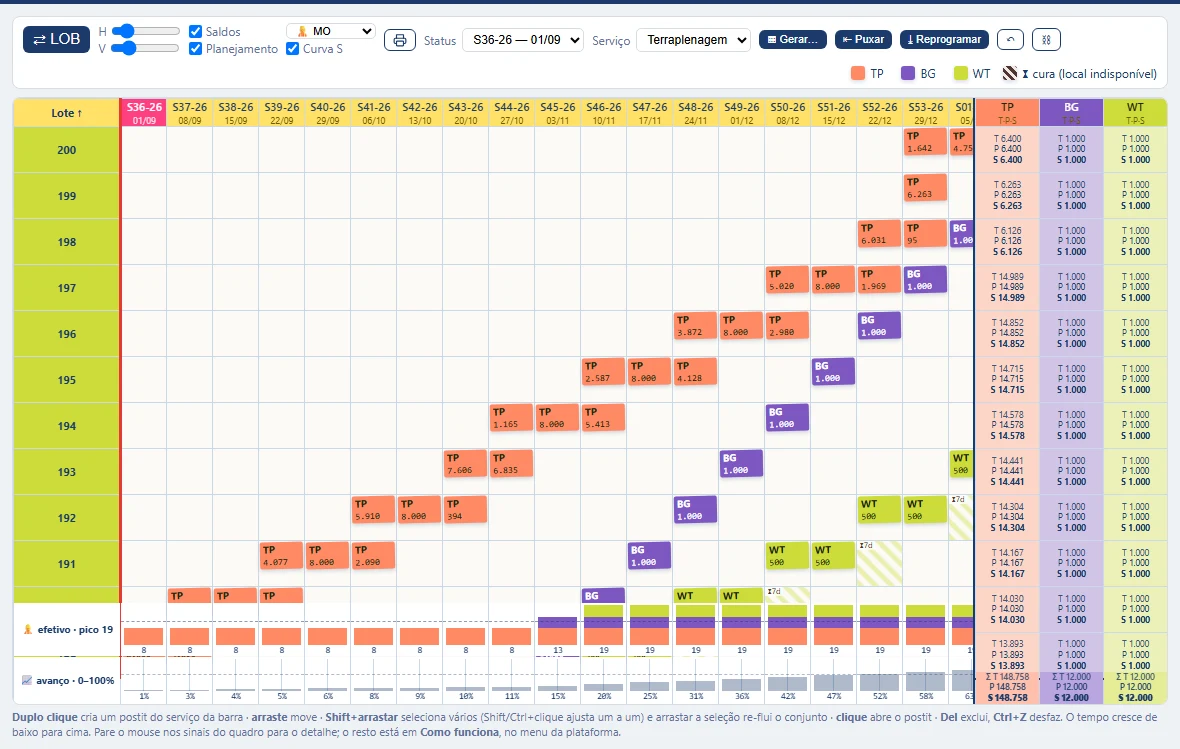Toggle the Saldos checkbox

coord(196,31)
